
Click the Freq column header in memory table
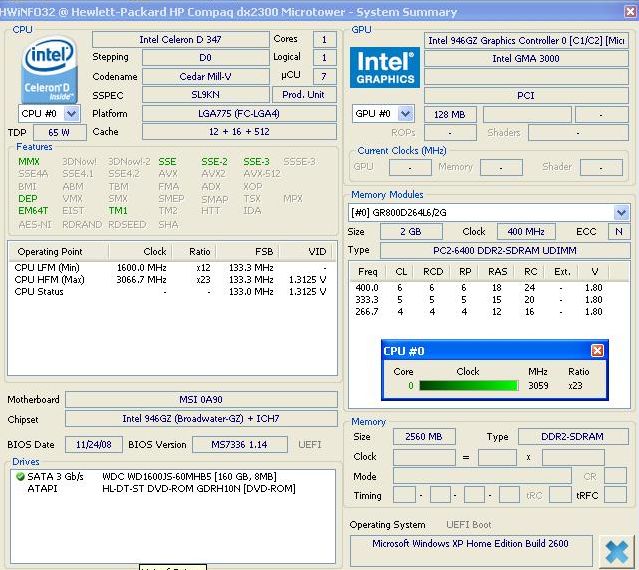367,272
